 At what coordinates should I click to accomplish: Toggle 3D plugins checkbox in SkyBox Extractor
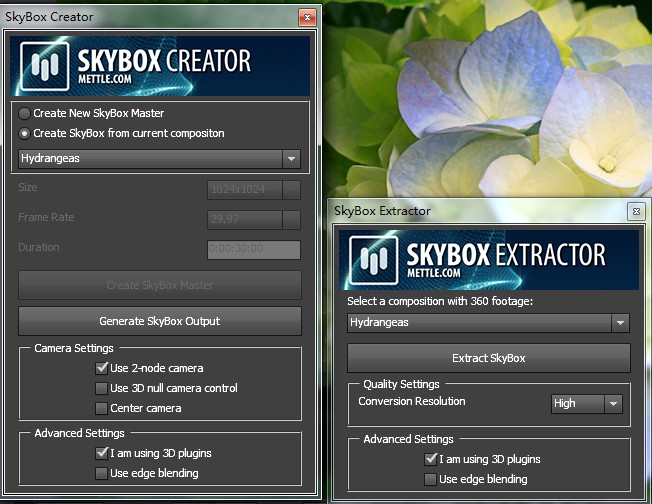[x=430, y=459]
